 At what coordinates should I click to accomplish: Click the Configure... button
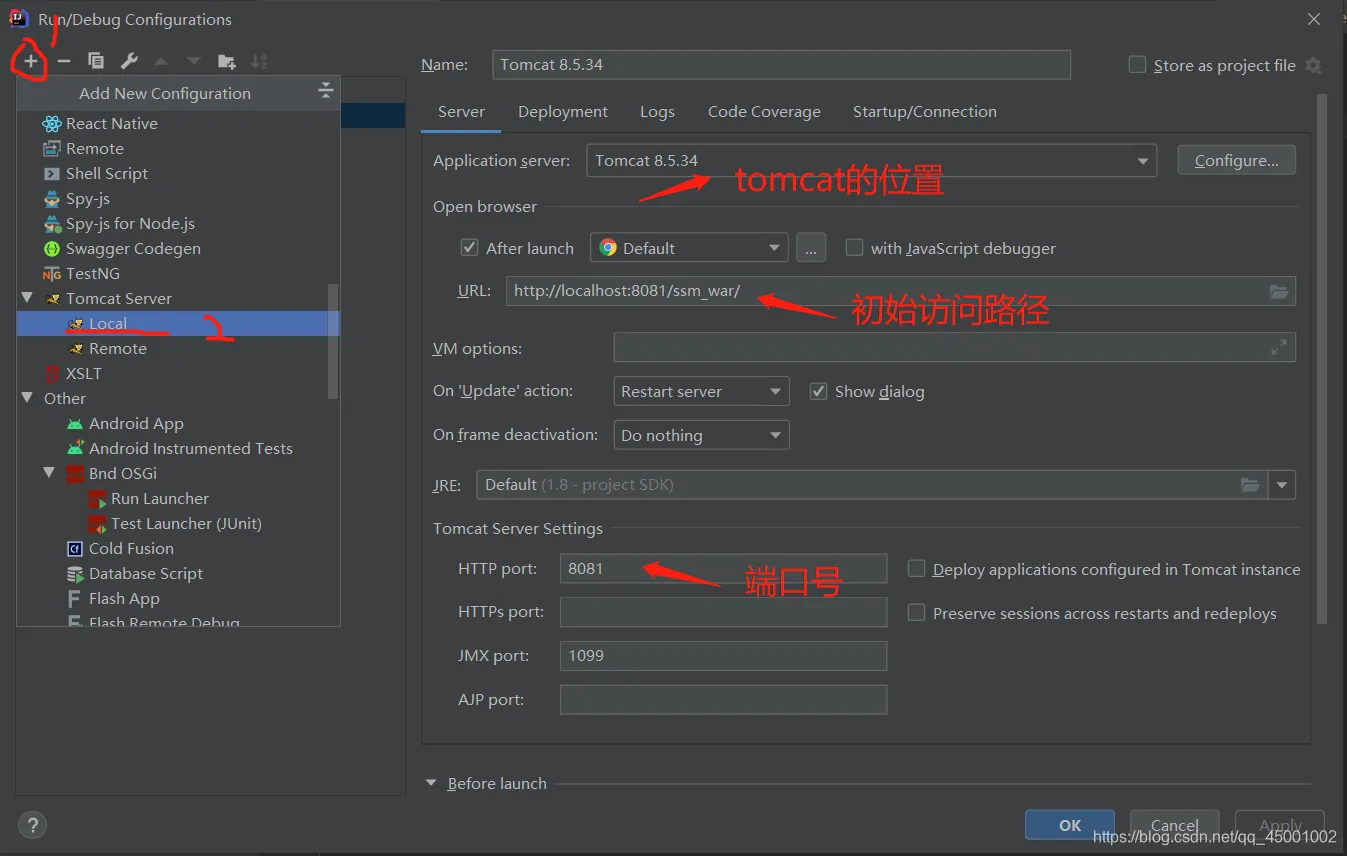coord(1236,161)
